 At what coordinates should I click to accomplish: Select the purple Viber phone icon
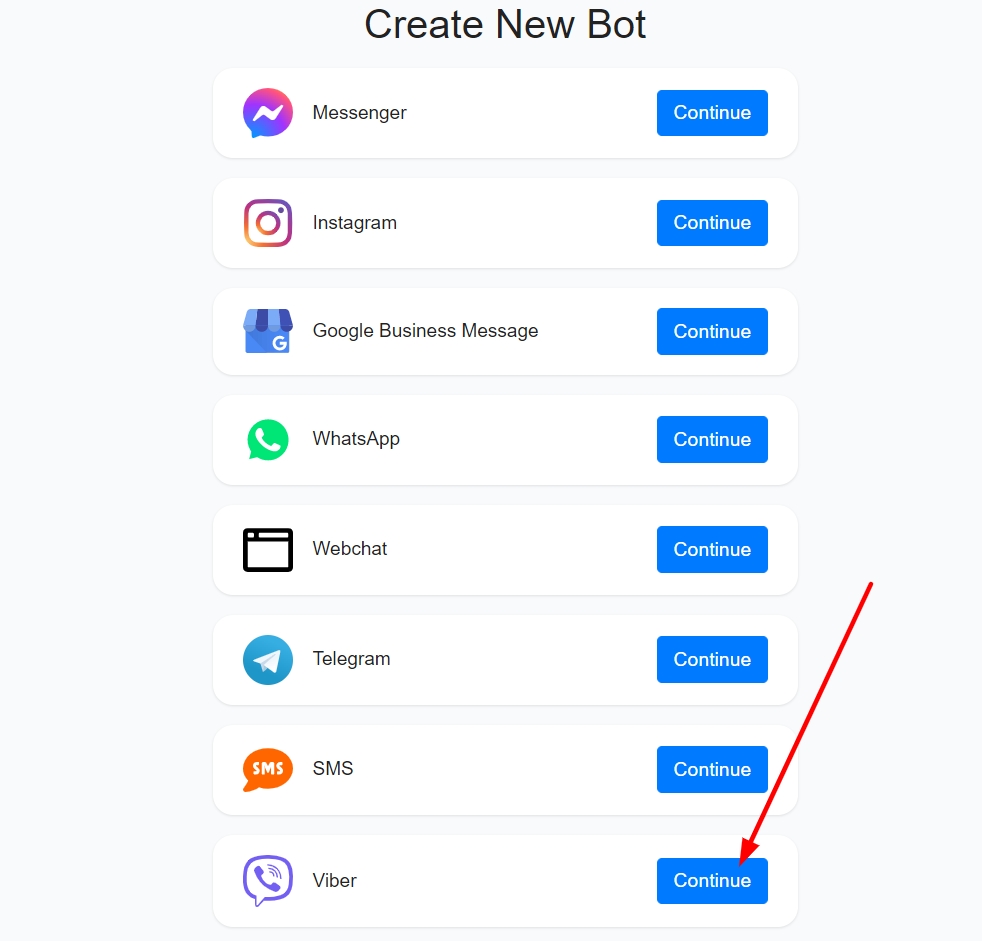pyautogui.click(x=267, y=880)
